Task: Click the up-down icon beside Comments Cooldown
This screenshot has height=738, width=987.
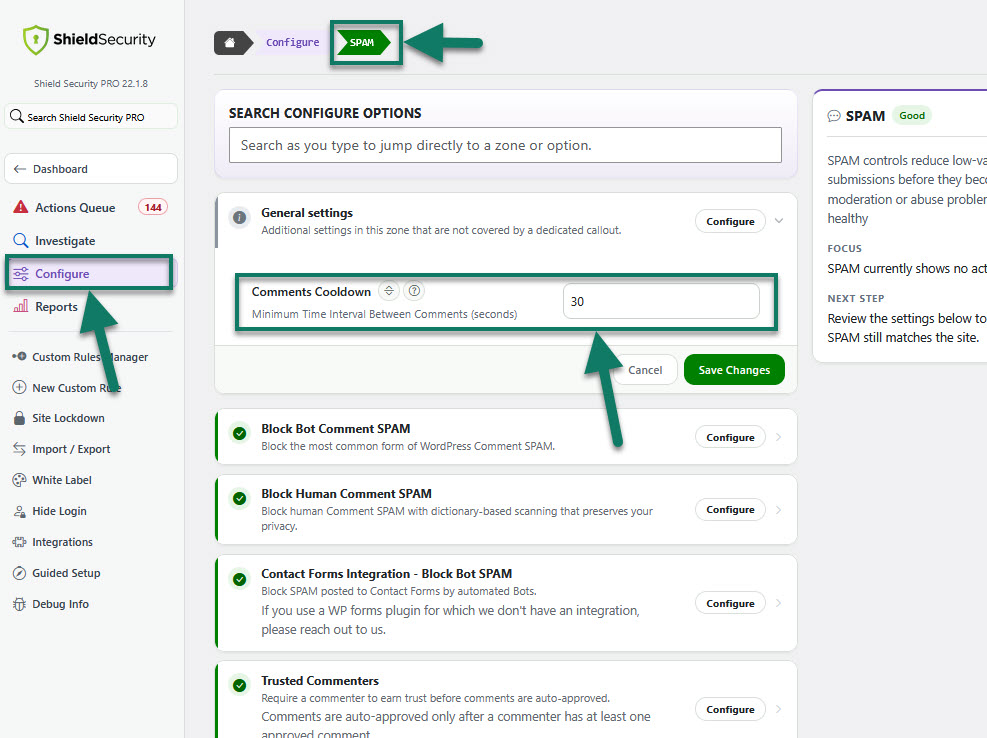Action: point(389,291)
